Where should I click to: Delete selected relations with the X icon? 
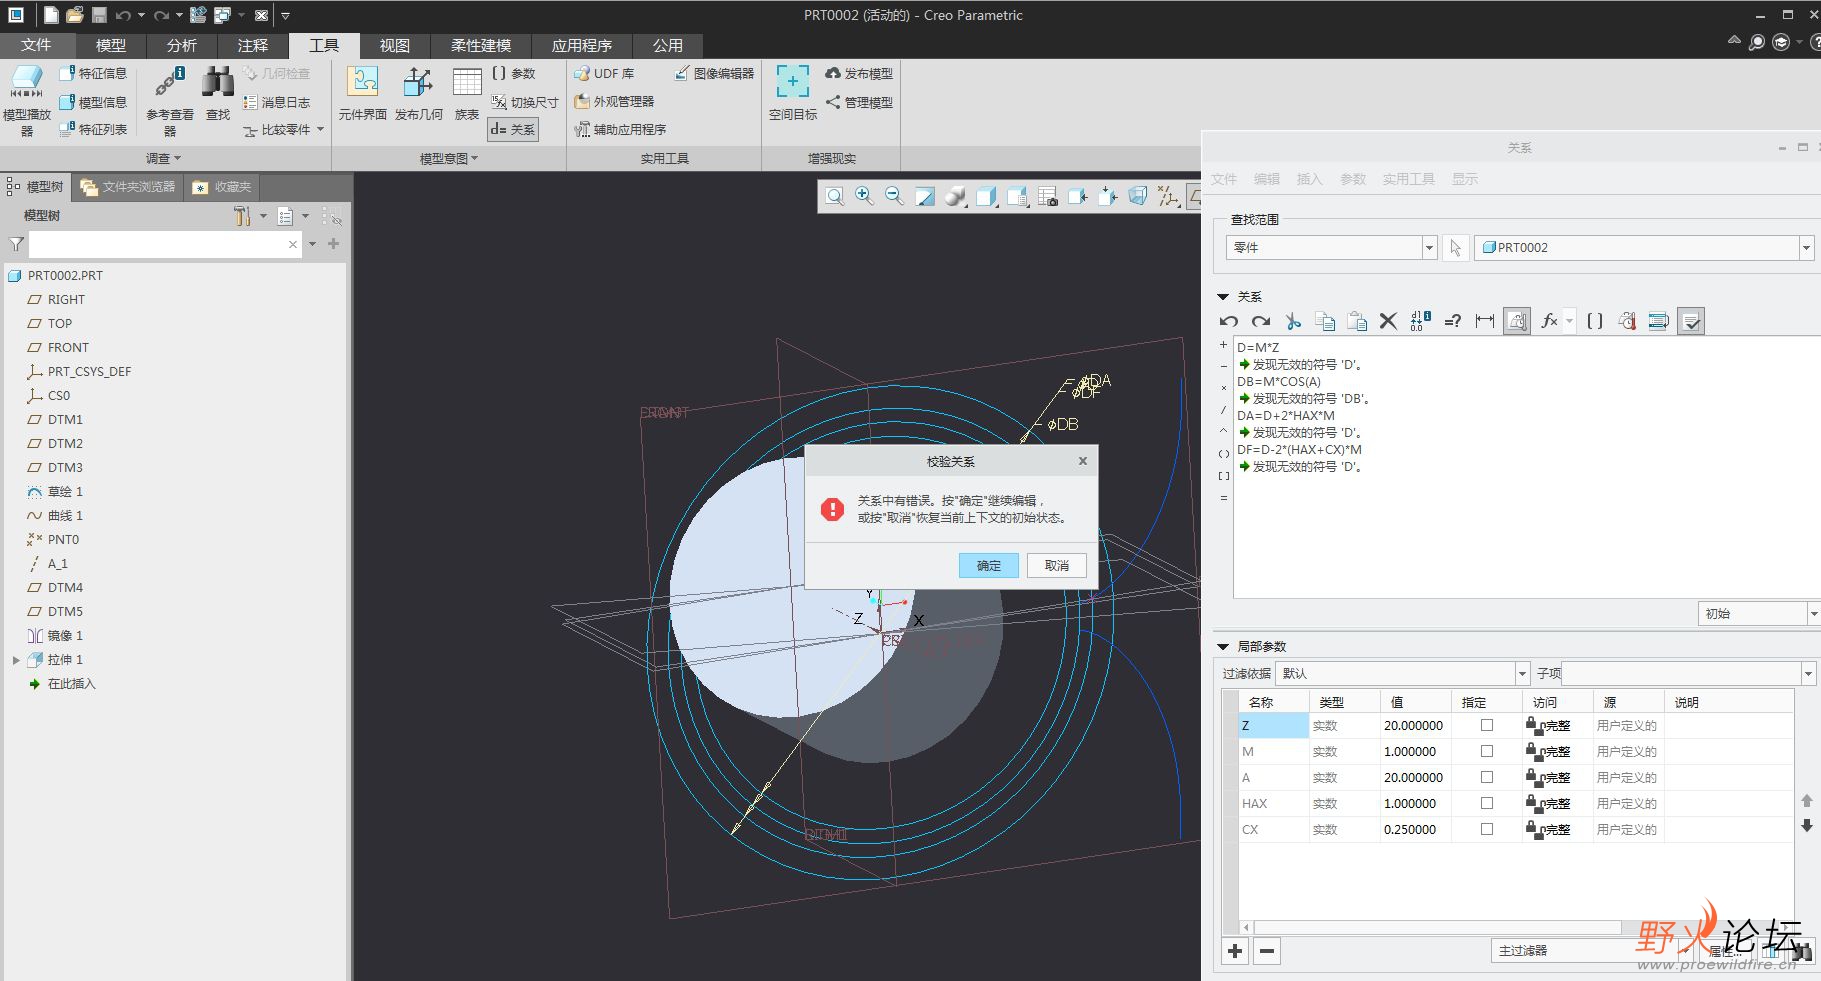pyautogui.click(x=1388, y=321)
